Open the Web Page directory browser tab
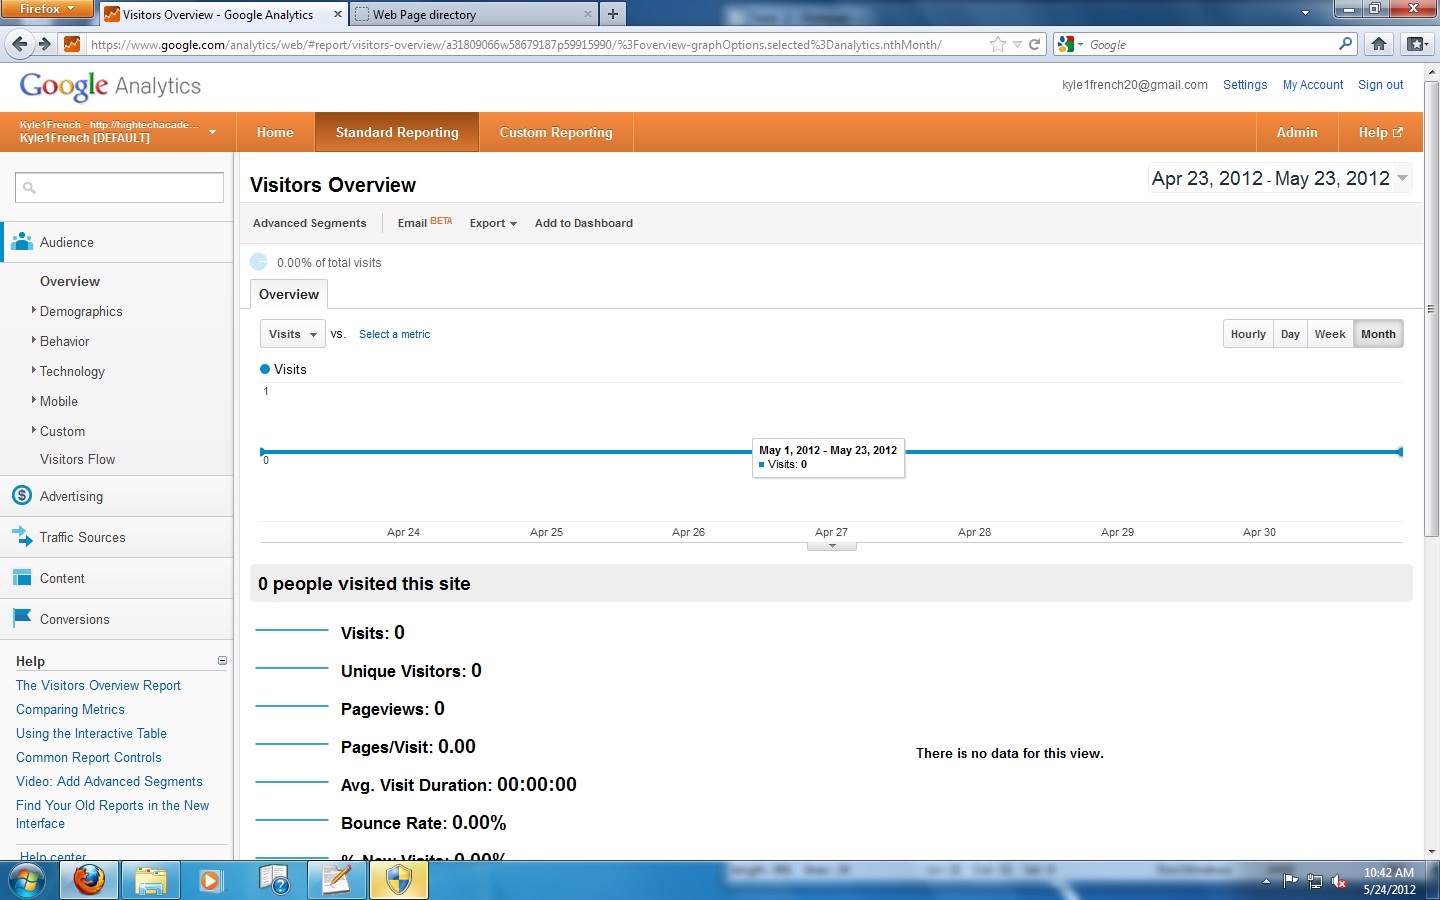The width and height of the screenshot is (1440, 900). click(470, 15)
